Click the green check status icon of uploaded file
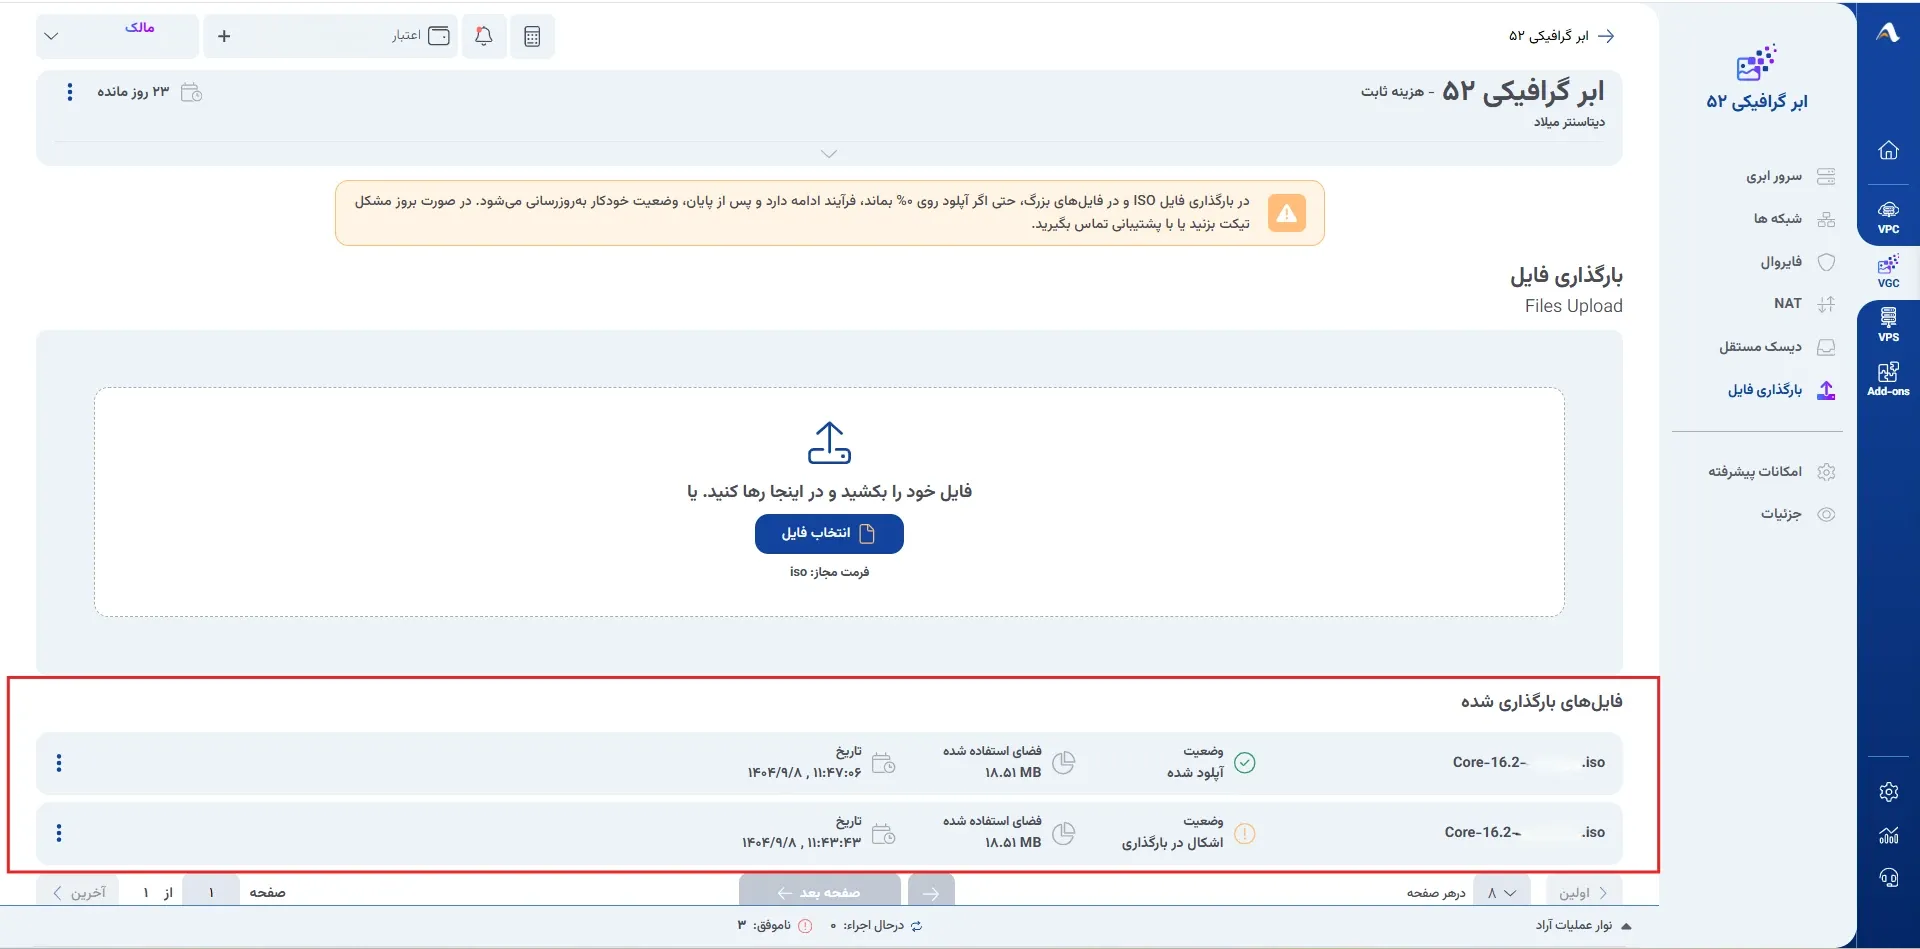 click(1244, 763)
